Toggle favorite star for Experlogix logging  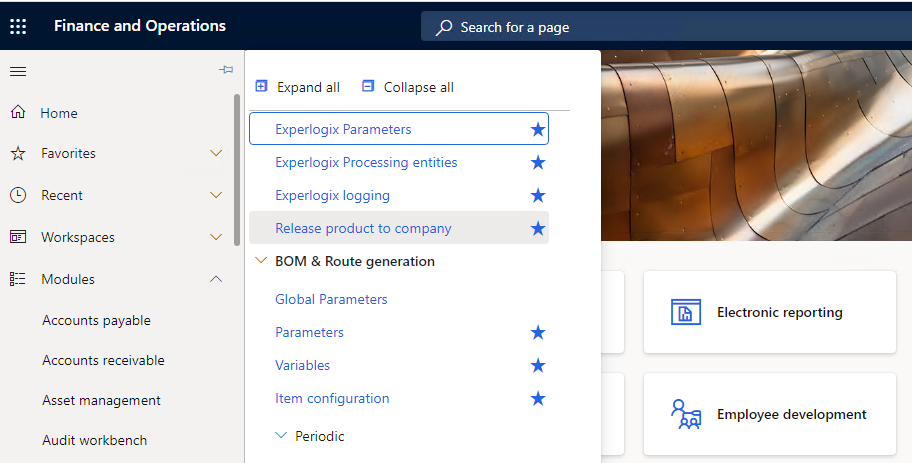[538, 195]
